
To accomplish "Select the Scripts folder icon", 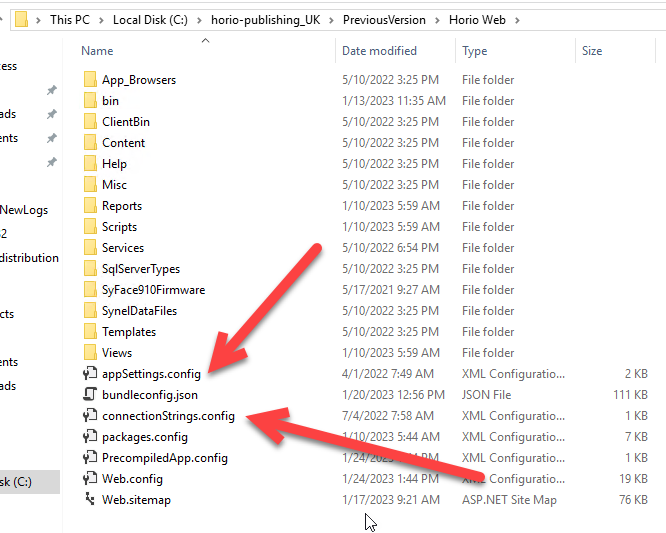I will [90, 227].
